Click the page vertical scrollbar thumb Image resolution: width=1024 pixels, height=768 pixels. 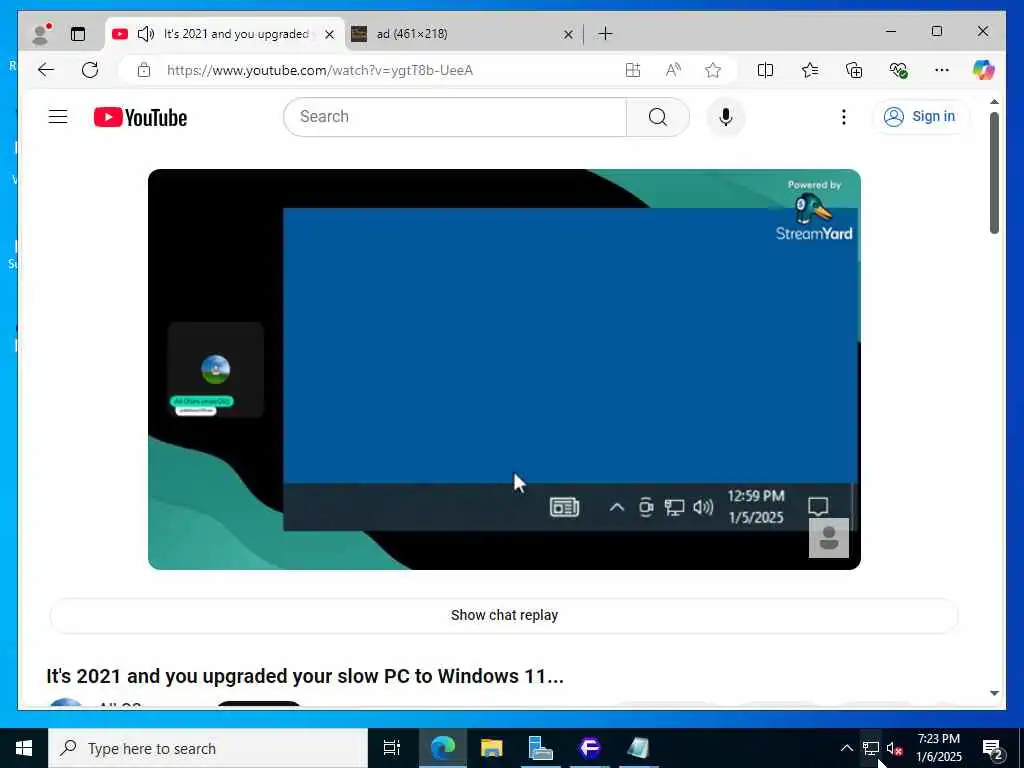(x=994, y=173)
